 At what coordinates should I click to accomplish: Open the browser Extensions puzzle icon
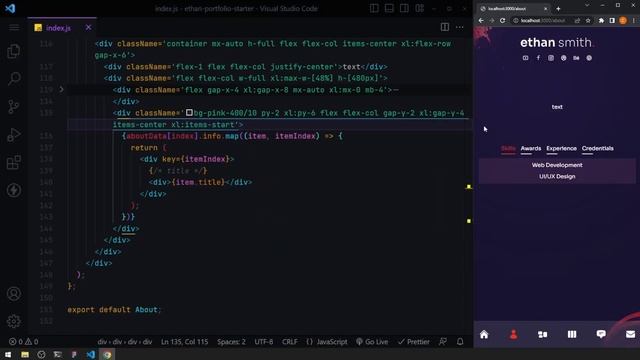click(x=601, y=20)
